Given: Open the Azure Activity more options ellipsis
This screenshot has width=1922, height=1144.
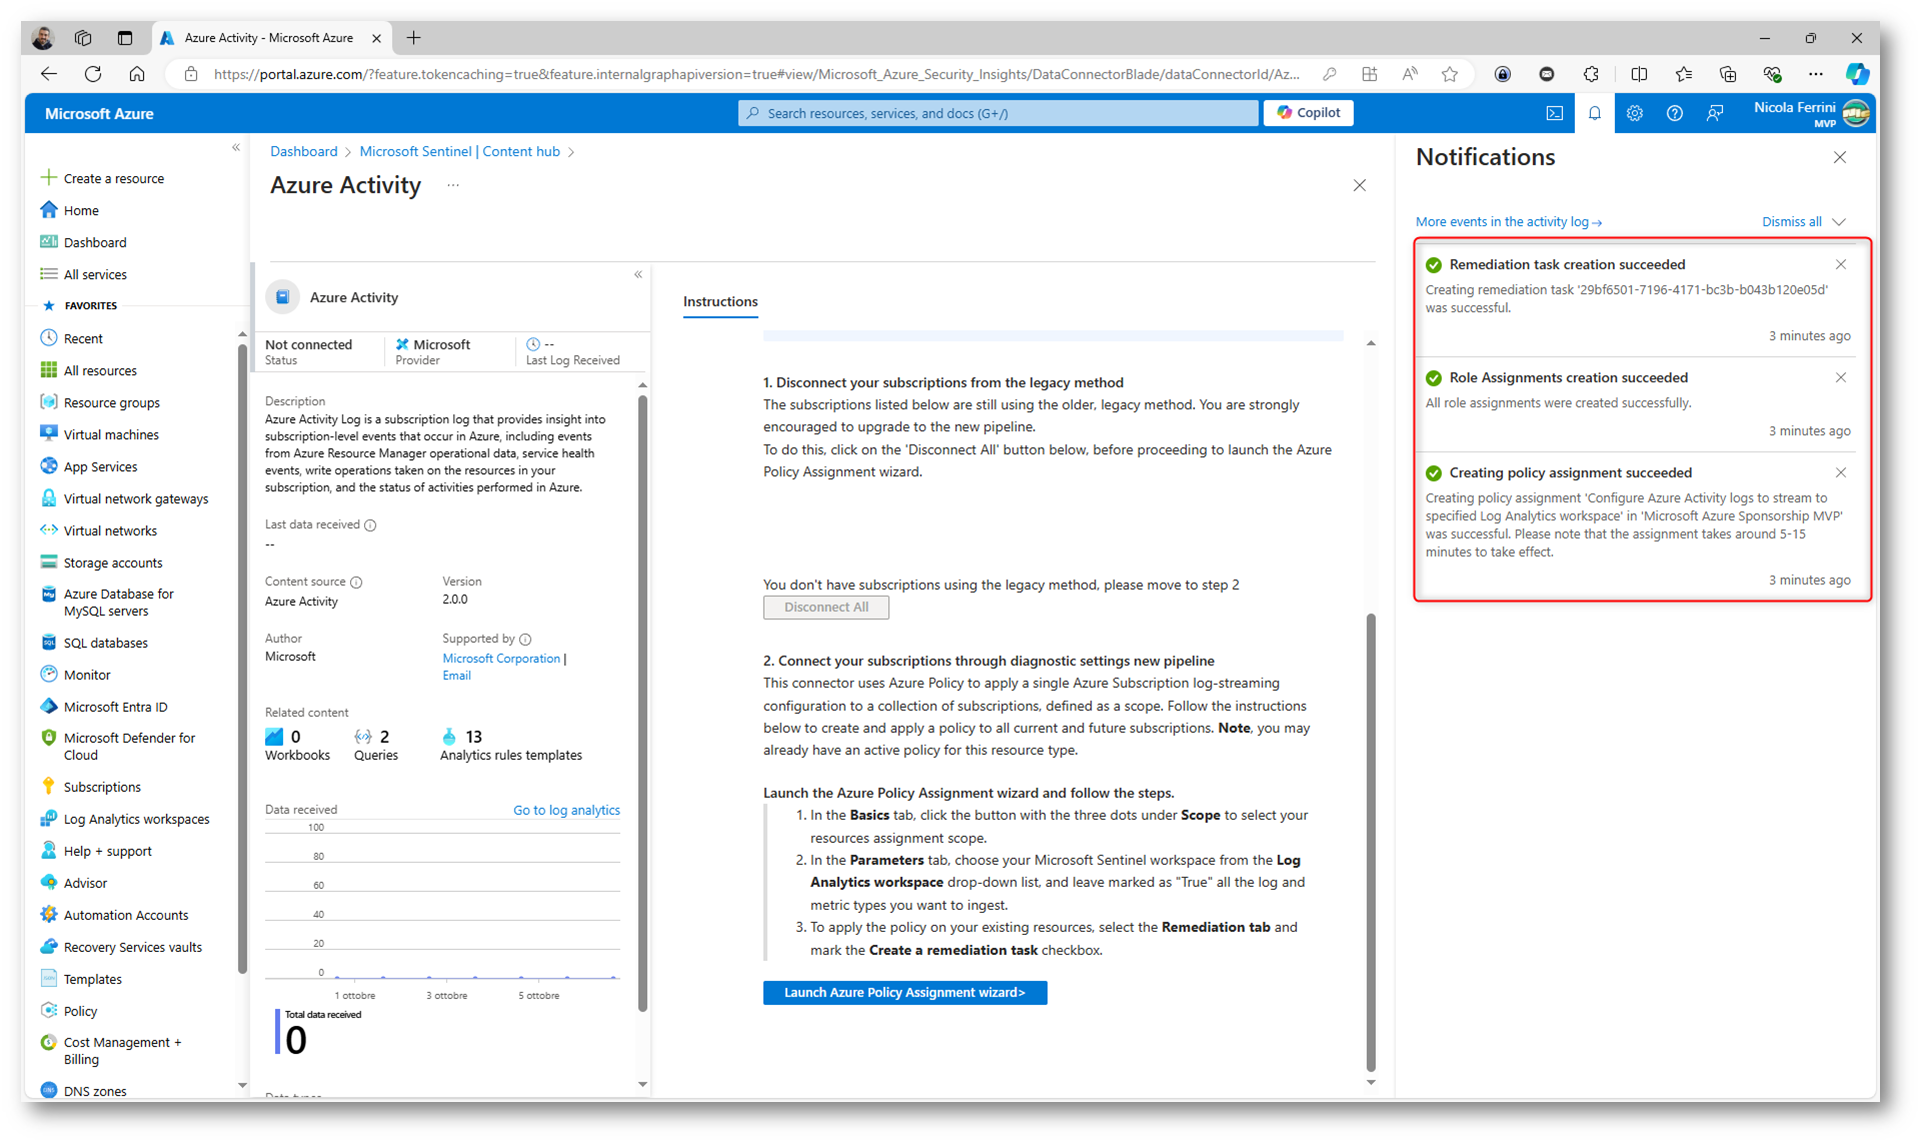Looking at the screenshot, I should (x=453, y=186).
